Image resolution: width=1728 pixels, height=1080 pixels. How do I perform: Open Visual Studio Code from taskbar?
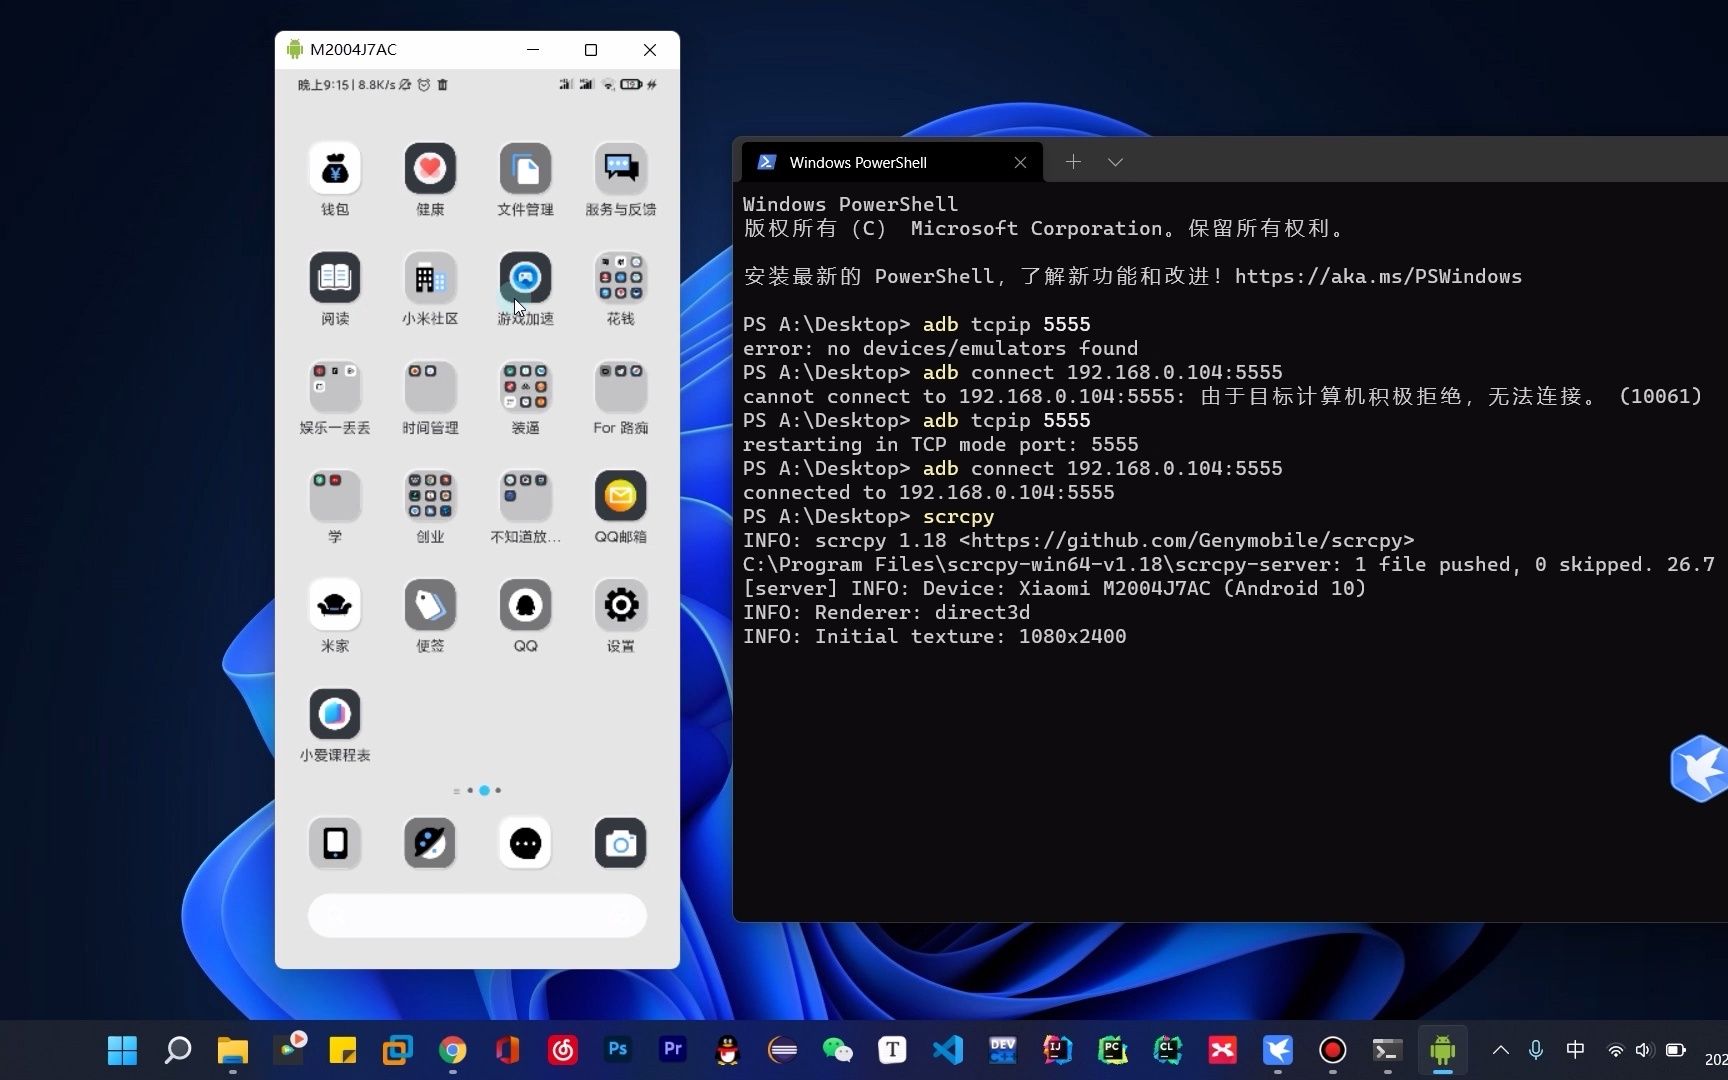pos(947,1050)
